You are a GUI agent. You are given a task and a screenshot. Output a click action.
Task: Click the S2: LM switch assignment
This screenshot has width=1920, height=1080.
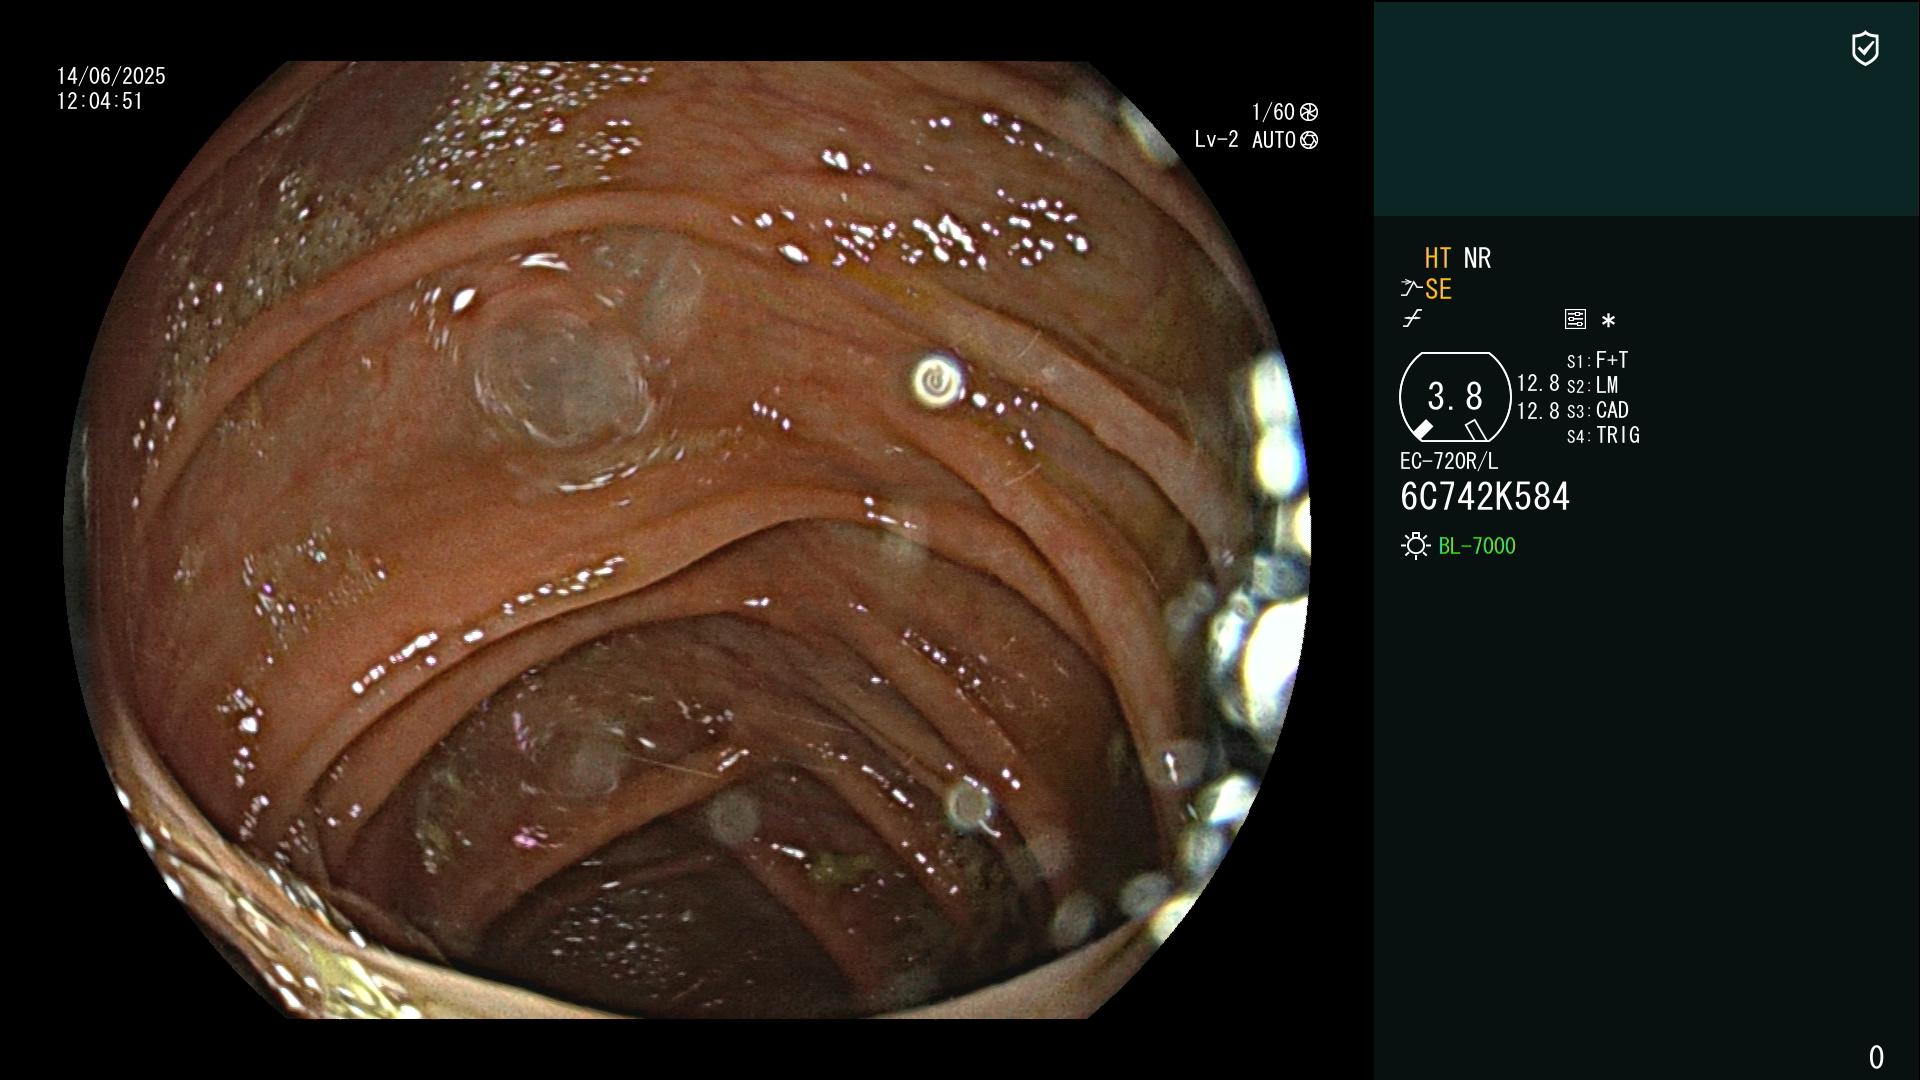pos(1592,385)
